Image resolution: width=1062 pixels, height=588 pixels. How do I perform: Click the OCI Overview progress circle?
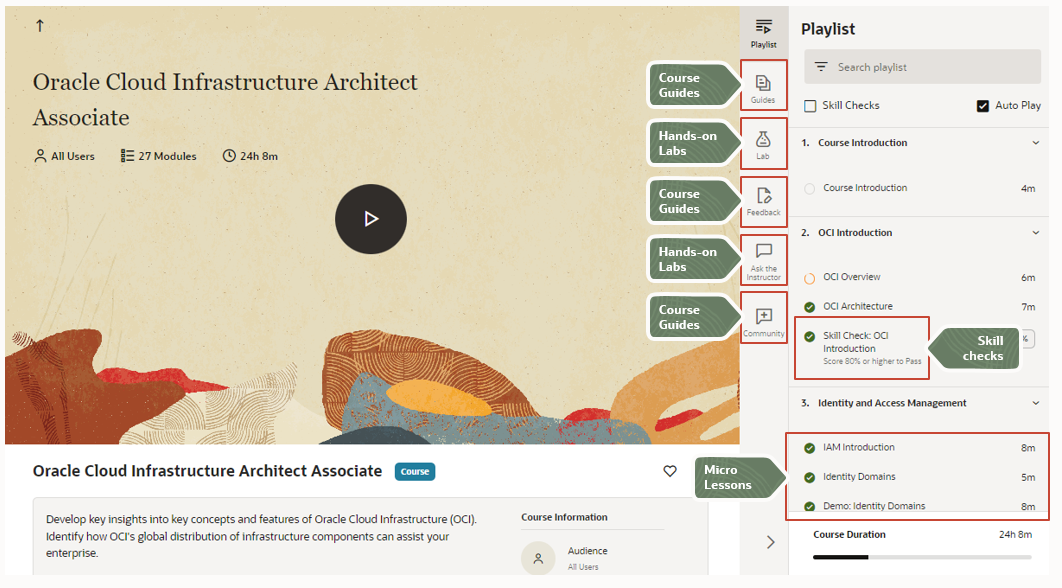pyautogui.click(x=809, y=278)
